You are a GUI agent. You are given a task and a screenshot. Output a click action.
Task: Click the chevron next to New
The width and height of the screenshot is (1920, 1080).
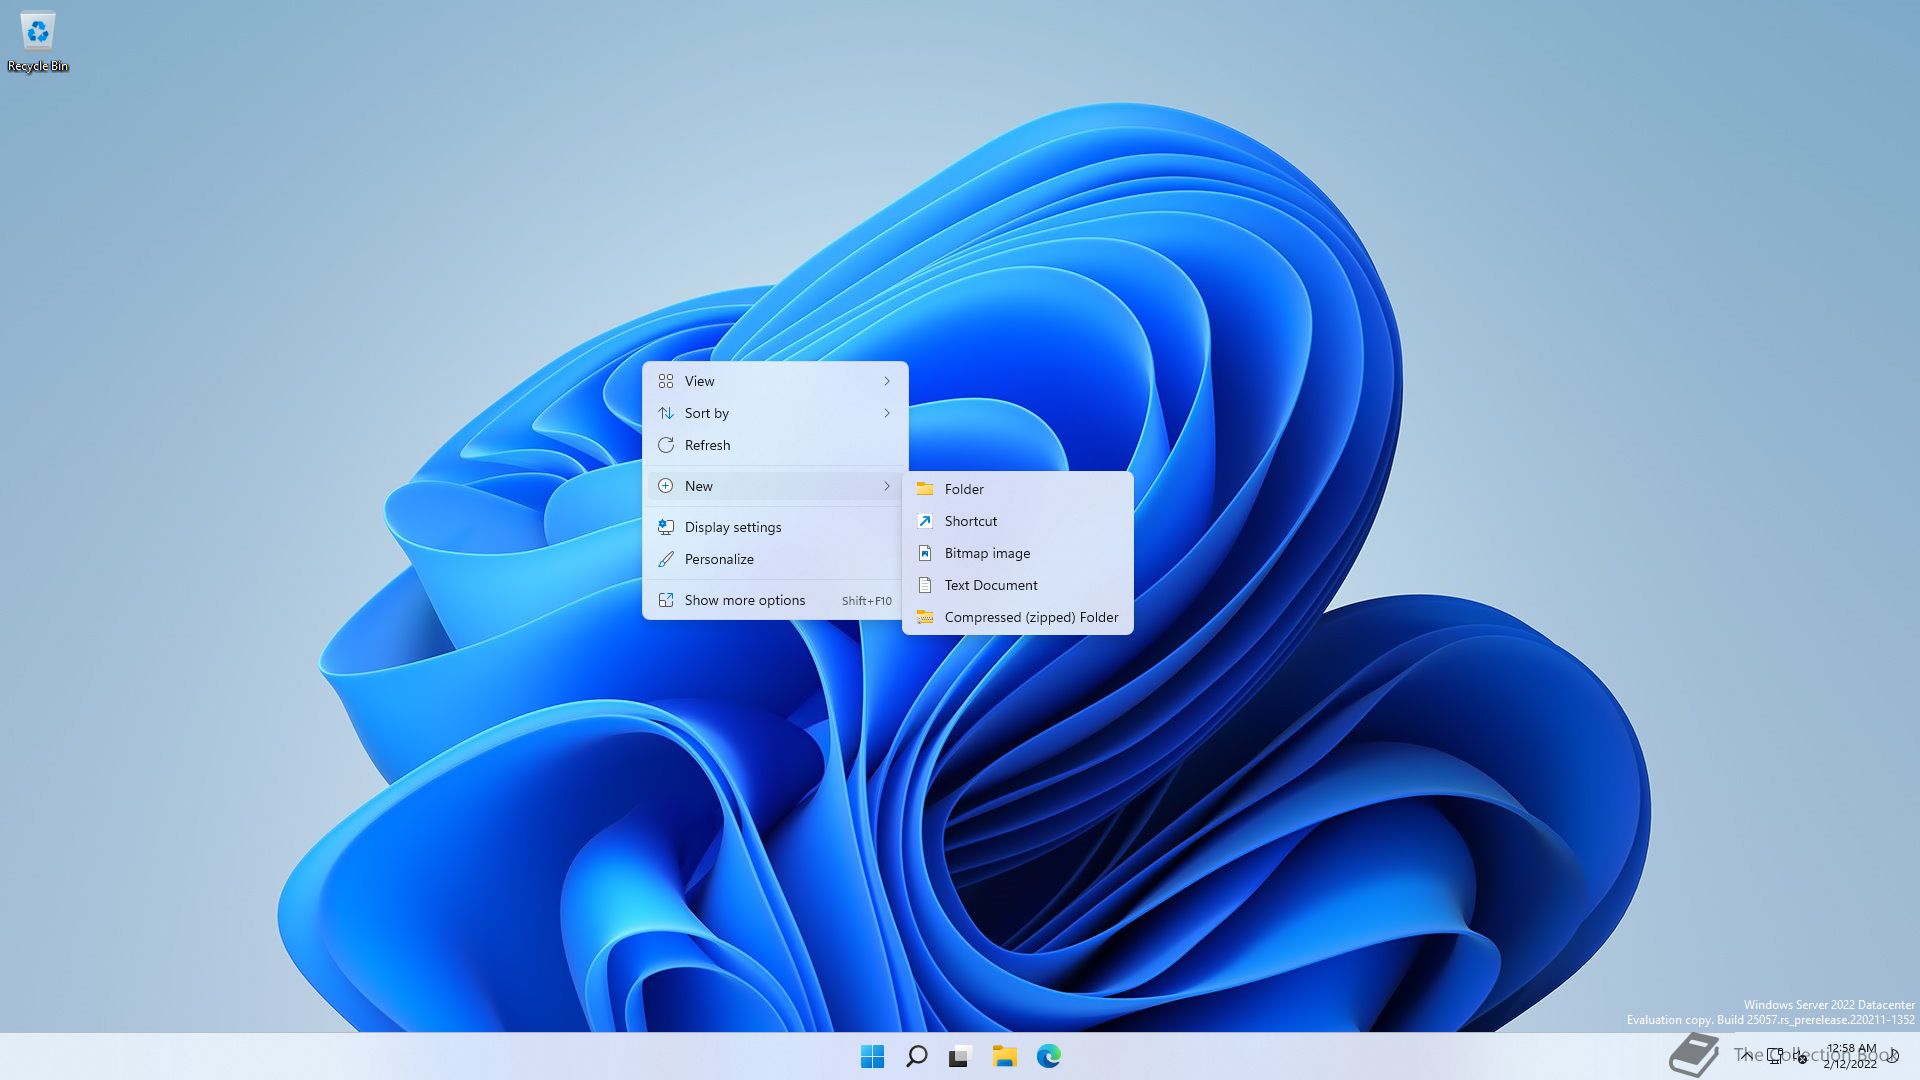tap(886, 486)
